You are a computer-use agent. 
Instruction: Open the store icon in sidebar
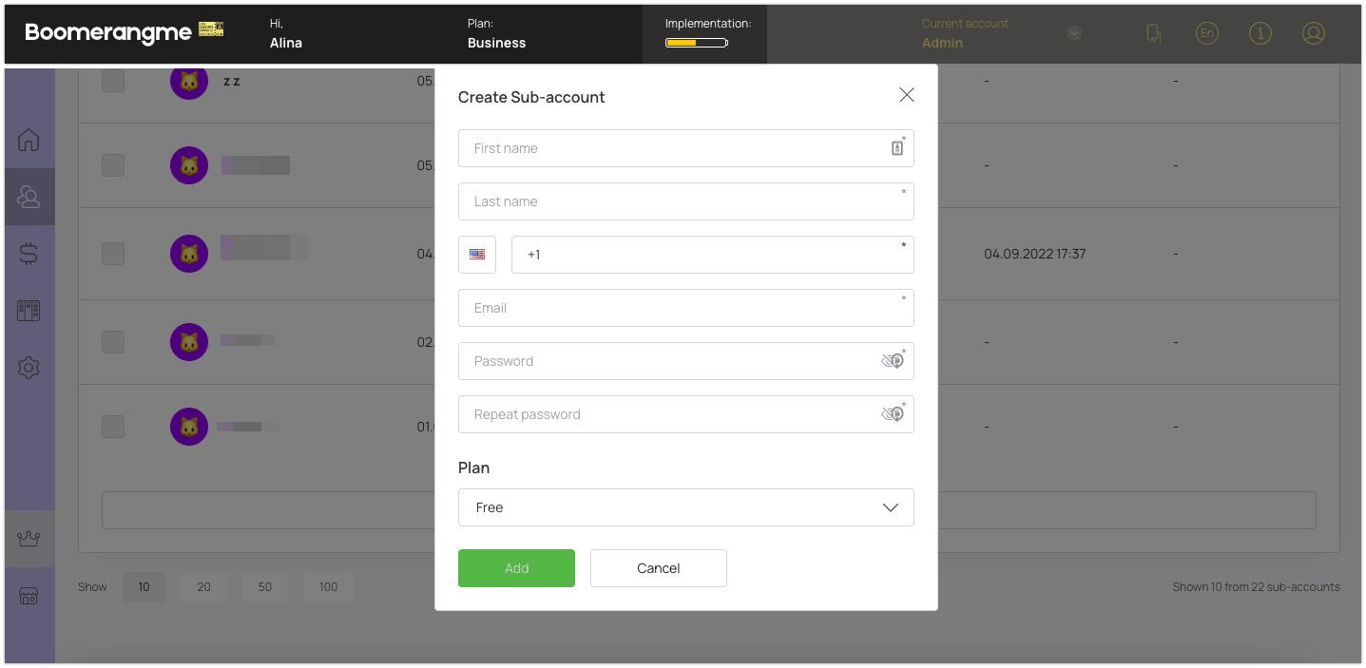click(29, 597)
